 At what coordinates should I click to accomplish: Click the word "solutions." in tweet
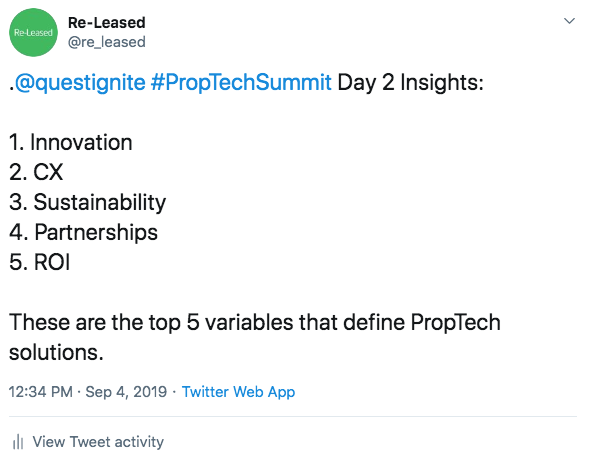coord(56,353)
